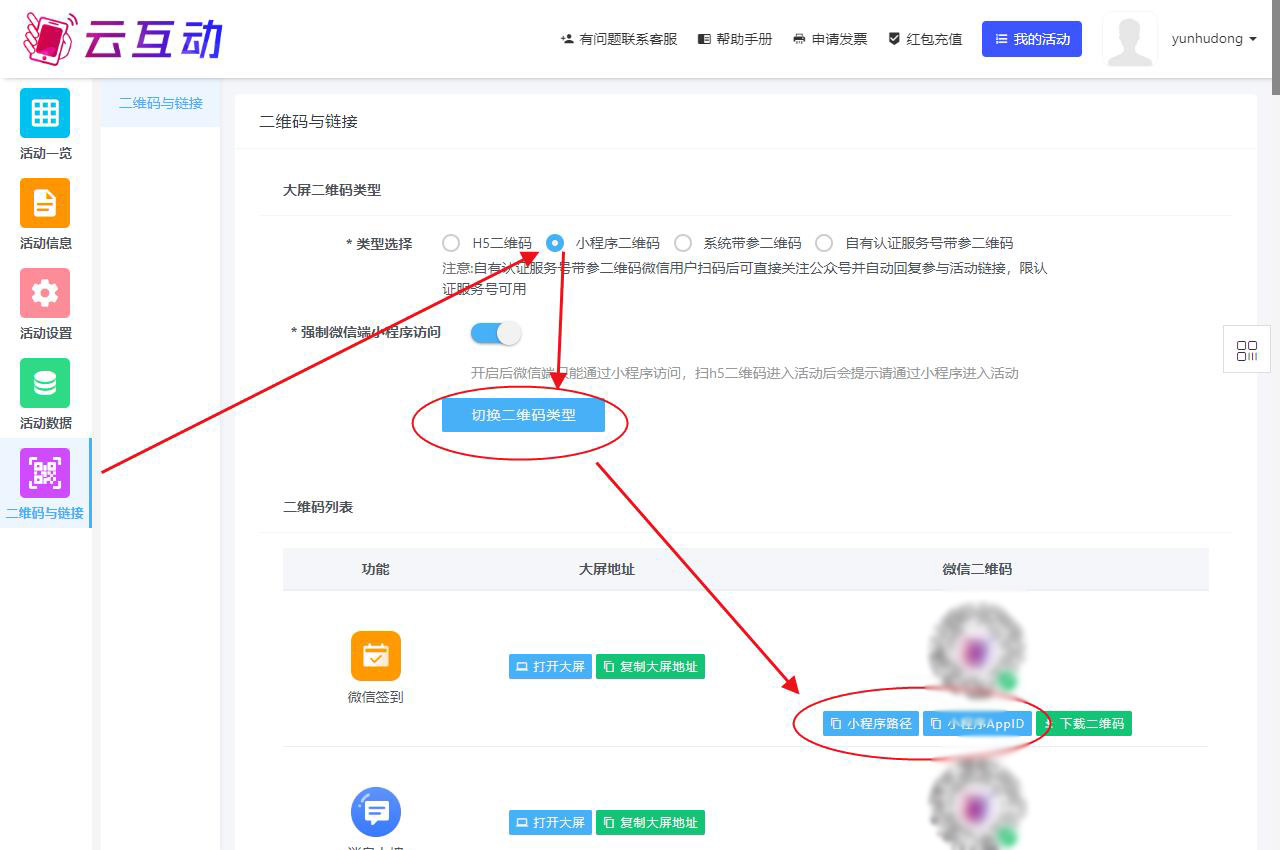Open the 活动设置 gear icon
The image size is (1280, 850).
pyautogui.click(x=45, y=293)
